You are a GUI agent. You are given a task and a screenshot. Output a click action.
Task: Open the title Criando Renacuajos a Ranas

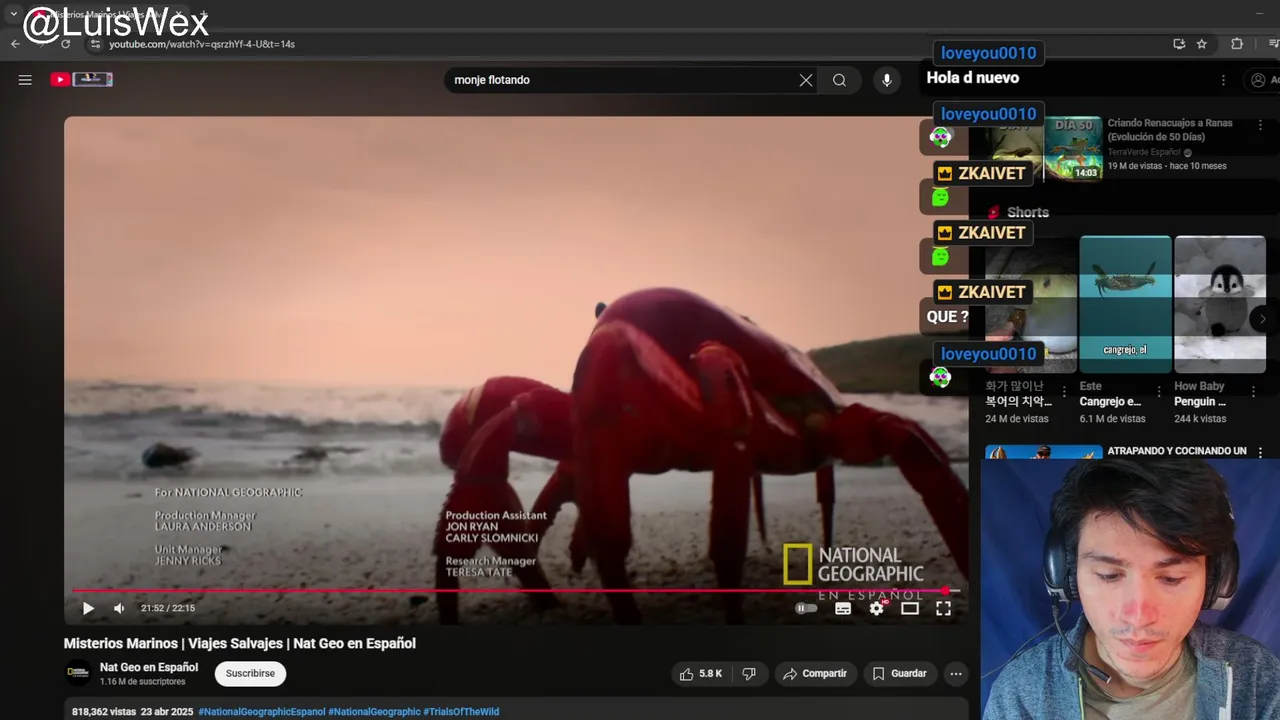point(1170,130)
